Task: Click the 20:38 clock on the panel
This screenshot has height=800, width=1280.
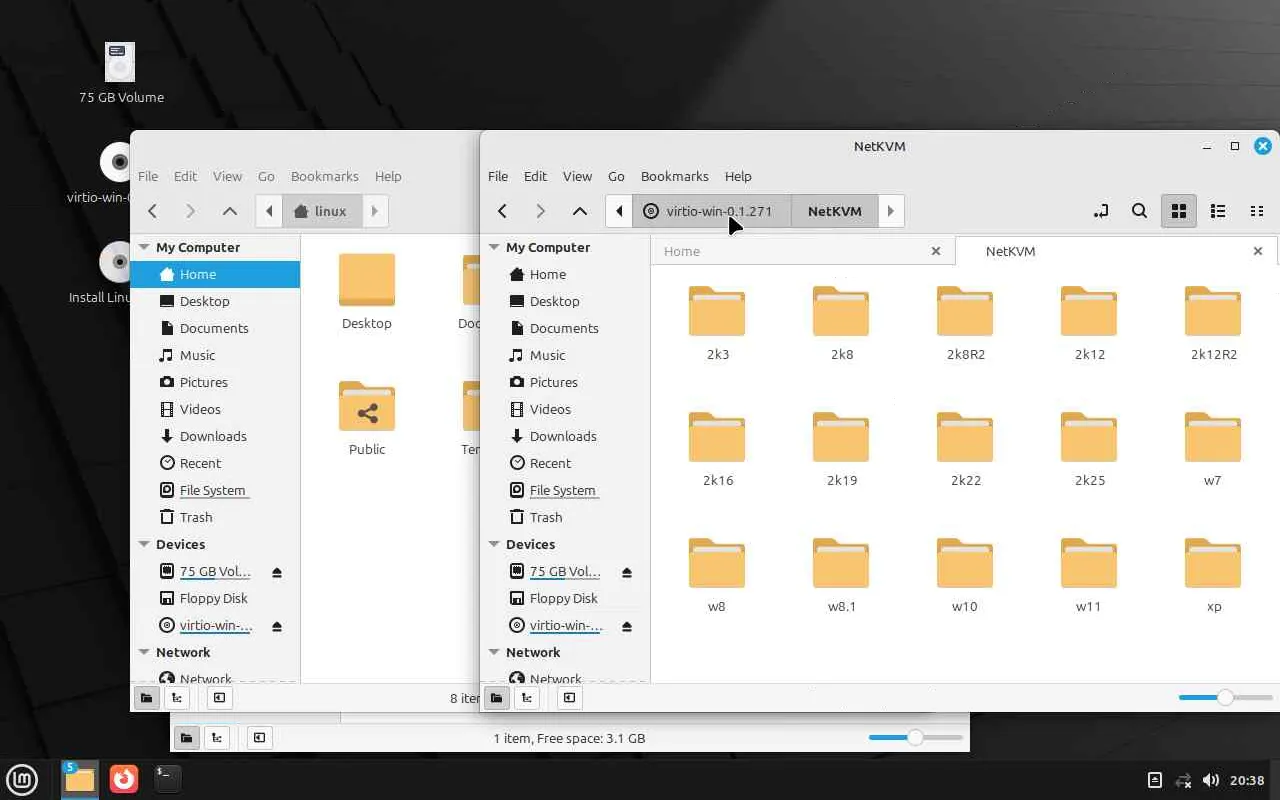Action: [x=1248, y=780]
